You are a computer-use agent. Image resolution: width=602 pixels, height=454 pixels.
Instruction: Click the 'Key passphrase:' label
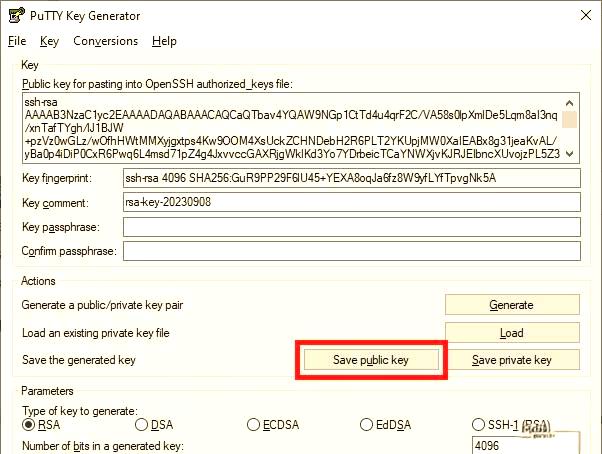click(x=61, y=227)
